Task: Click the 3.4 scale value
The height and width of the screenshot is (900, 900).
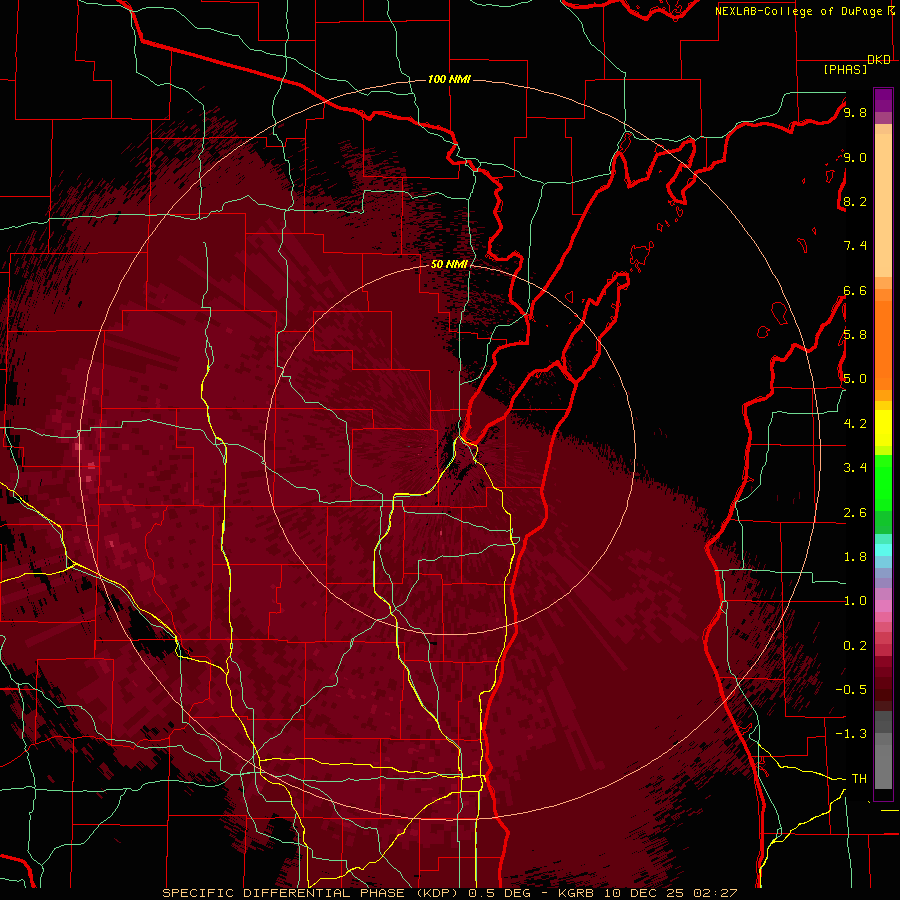Action: (x=855, y=468)
